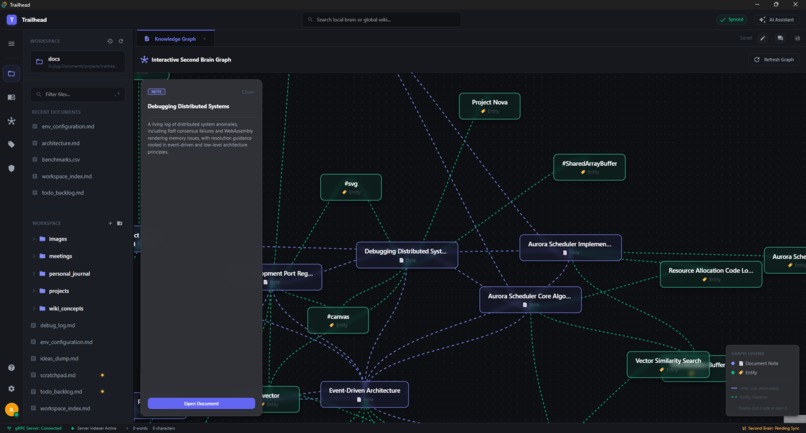
Task: Open the AI Assistant
Action: [777, 20]
